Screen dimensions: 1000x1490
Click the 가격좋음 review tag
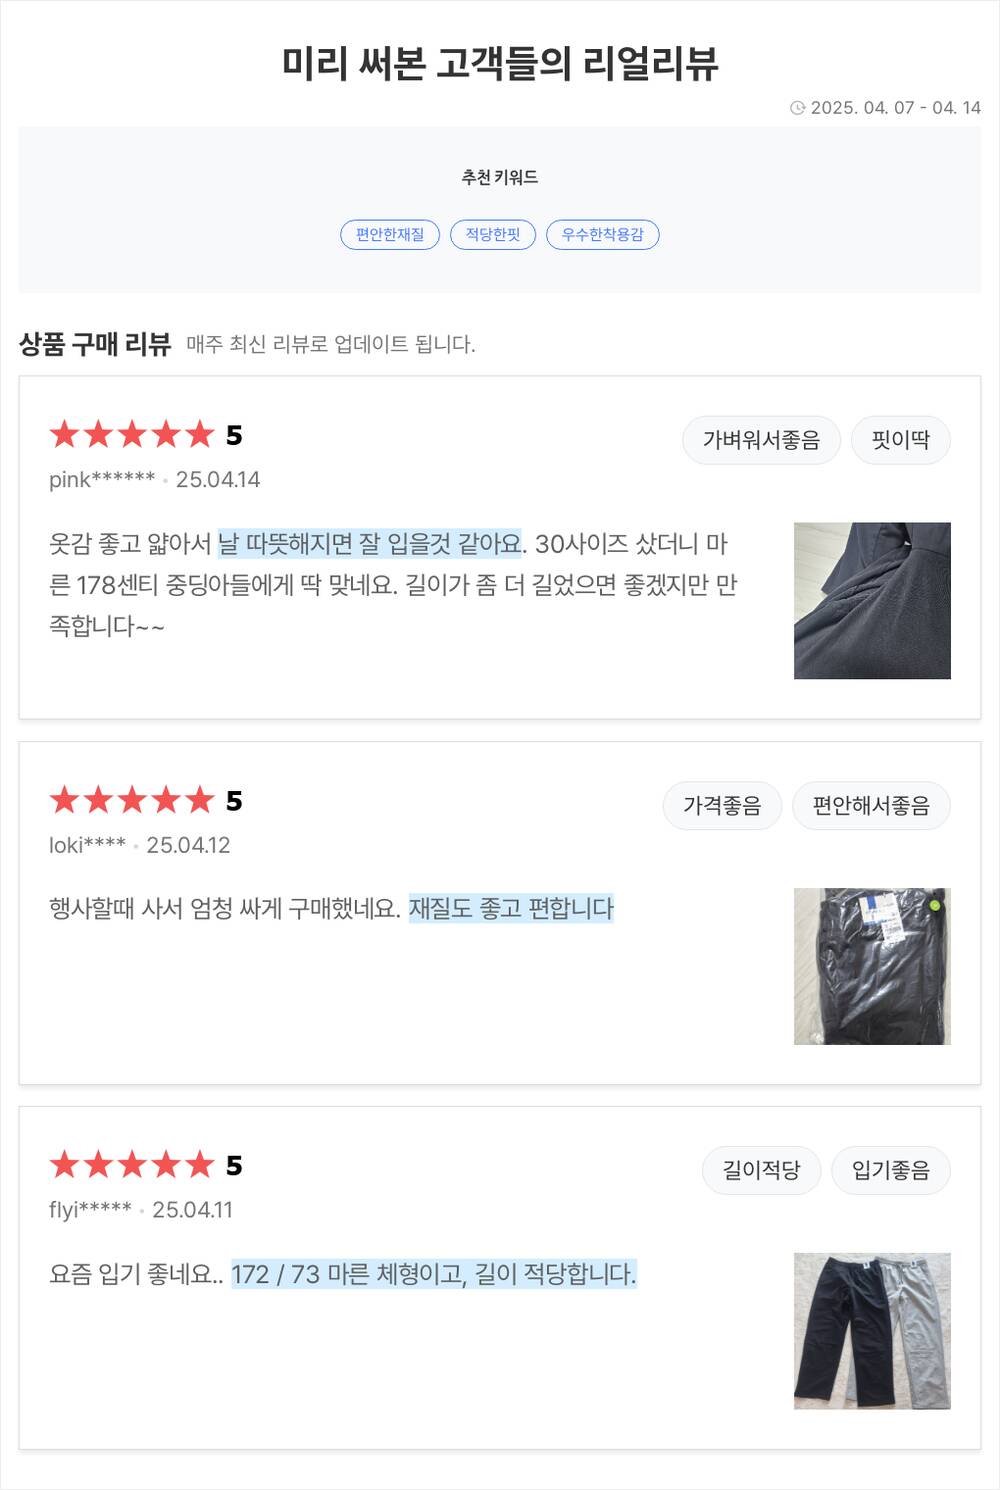pyautogui.click(x=722, y=806)
